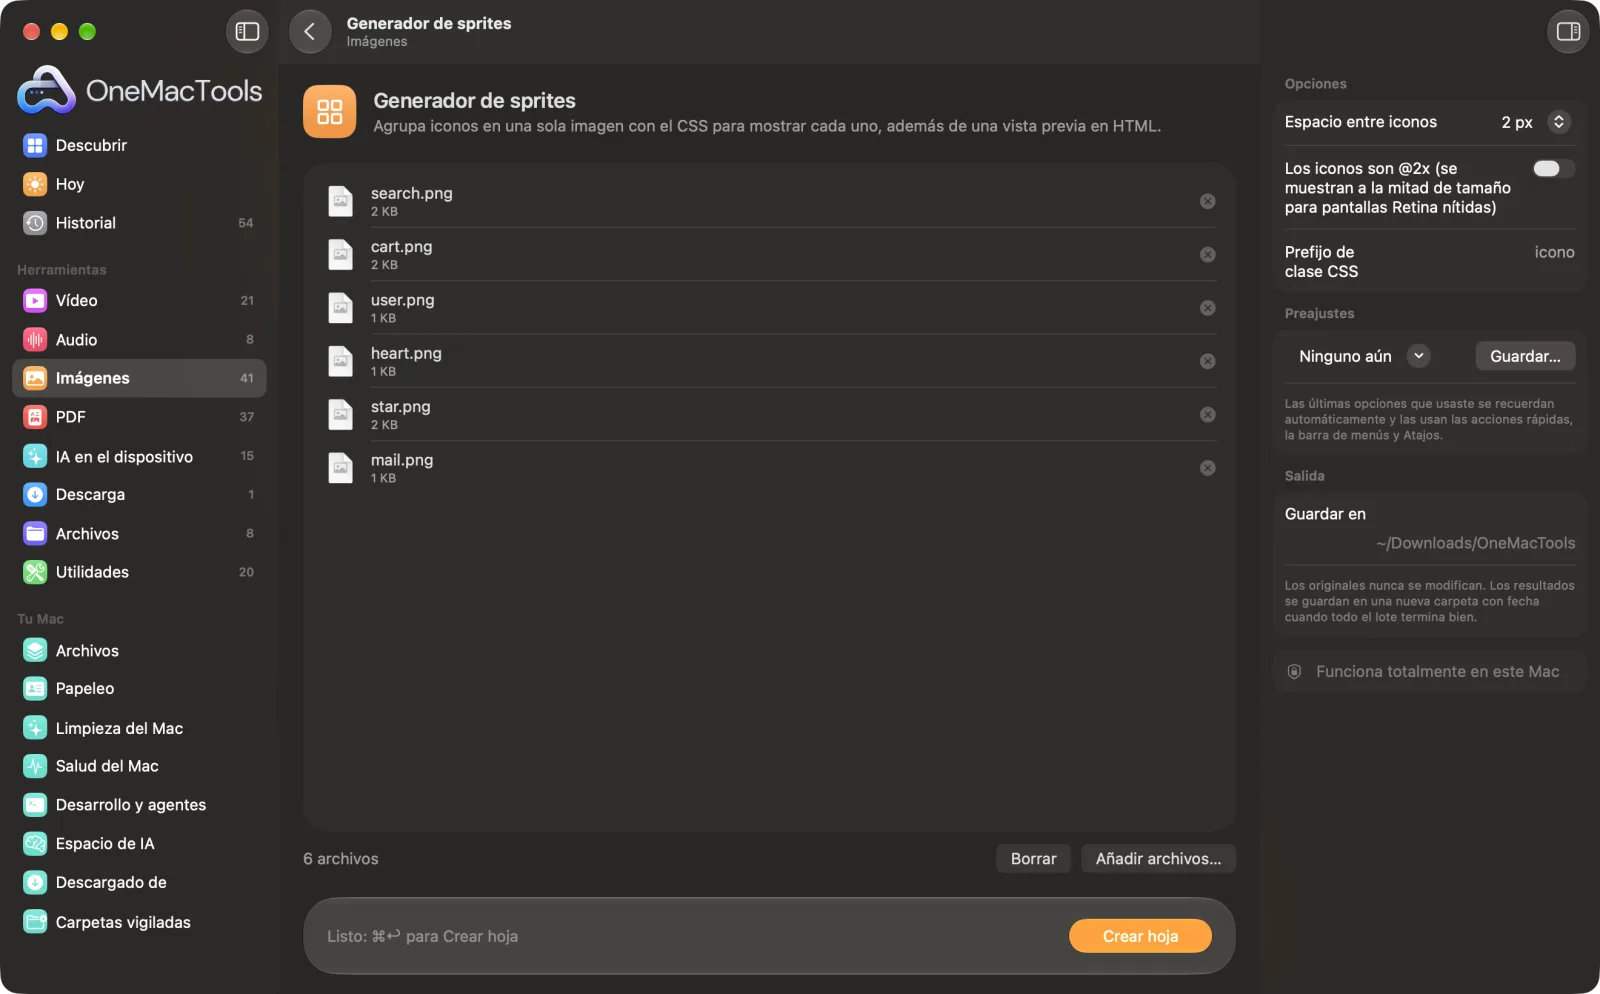Screen dimensions: 1600x994
Task: Click the PDF category icon
Action: [x=35, y=417]
